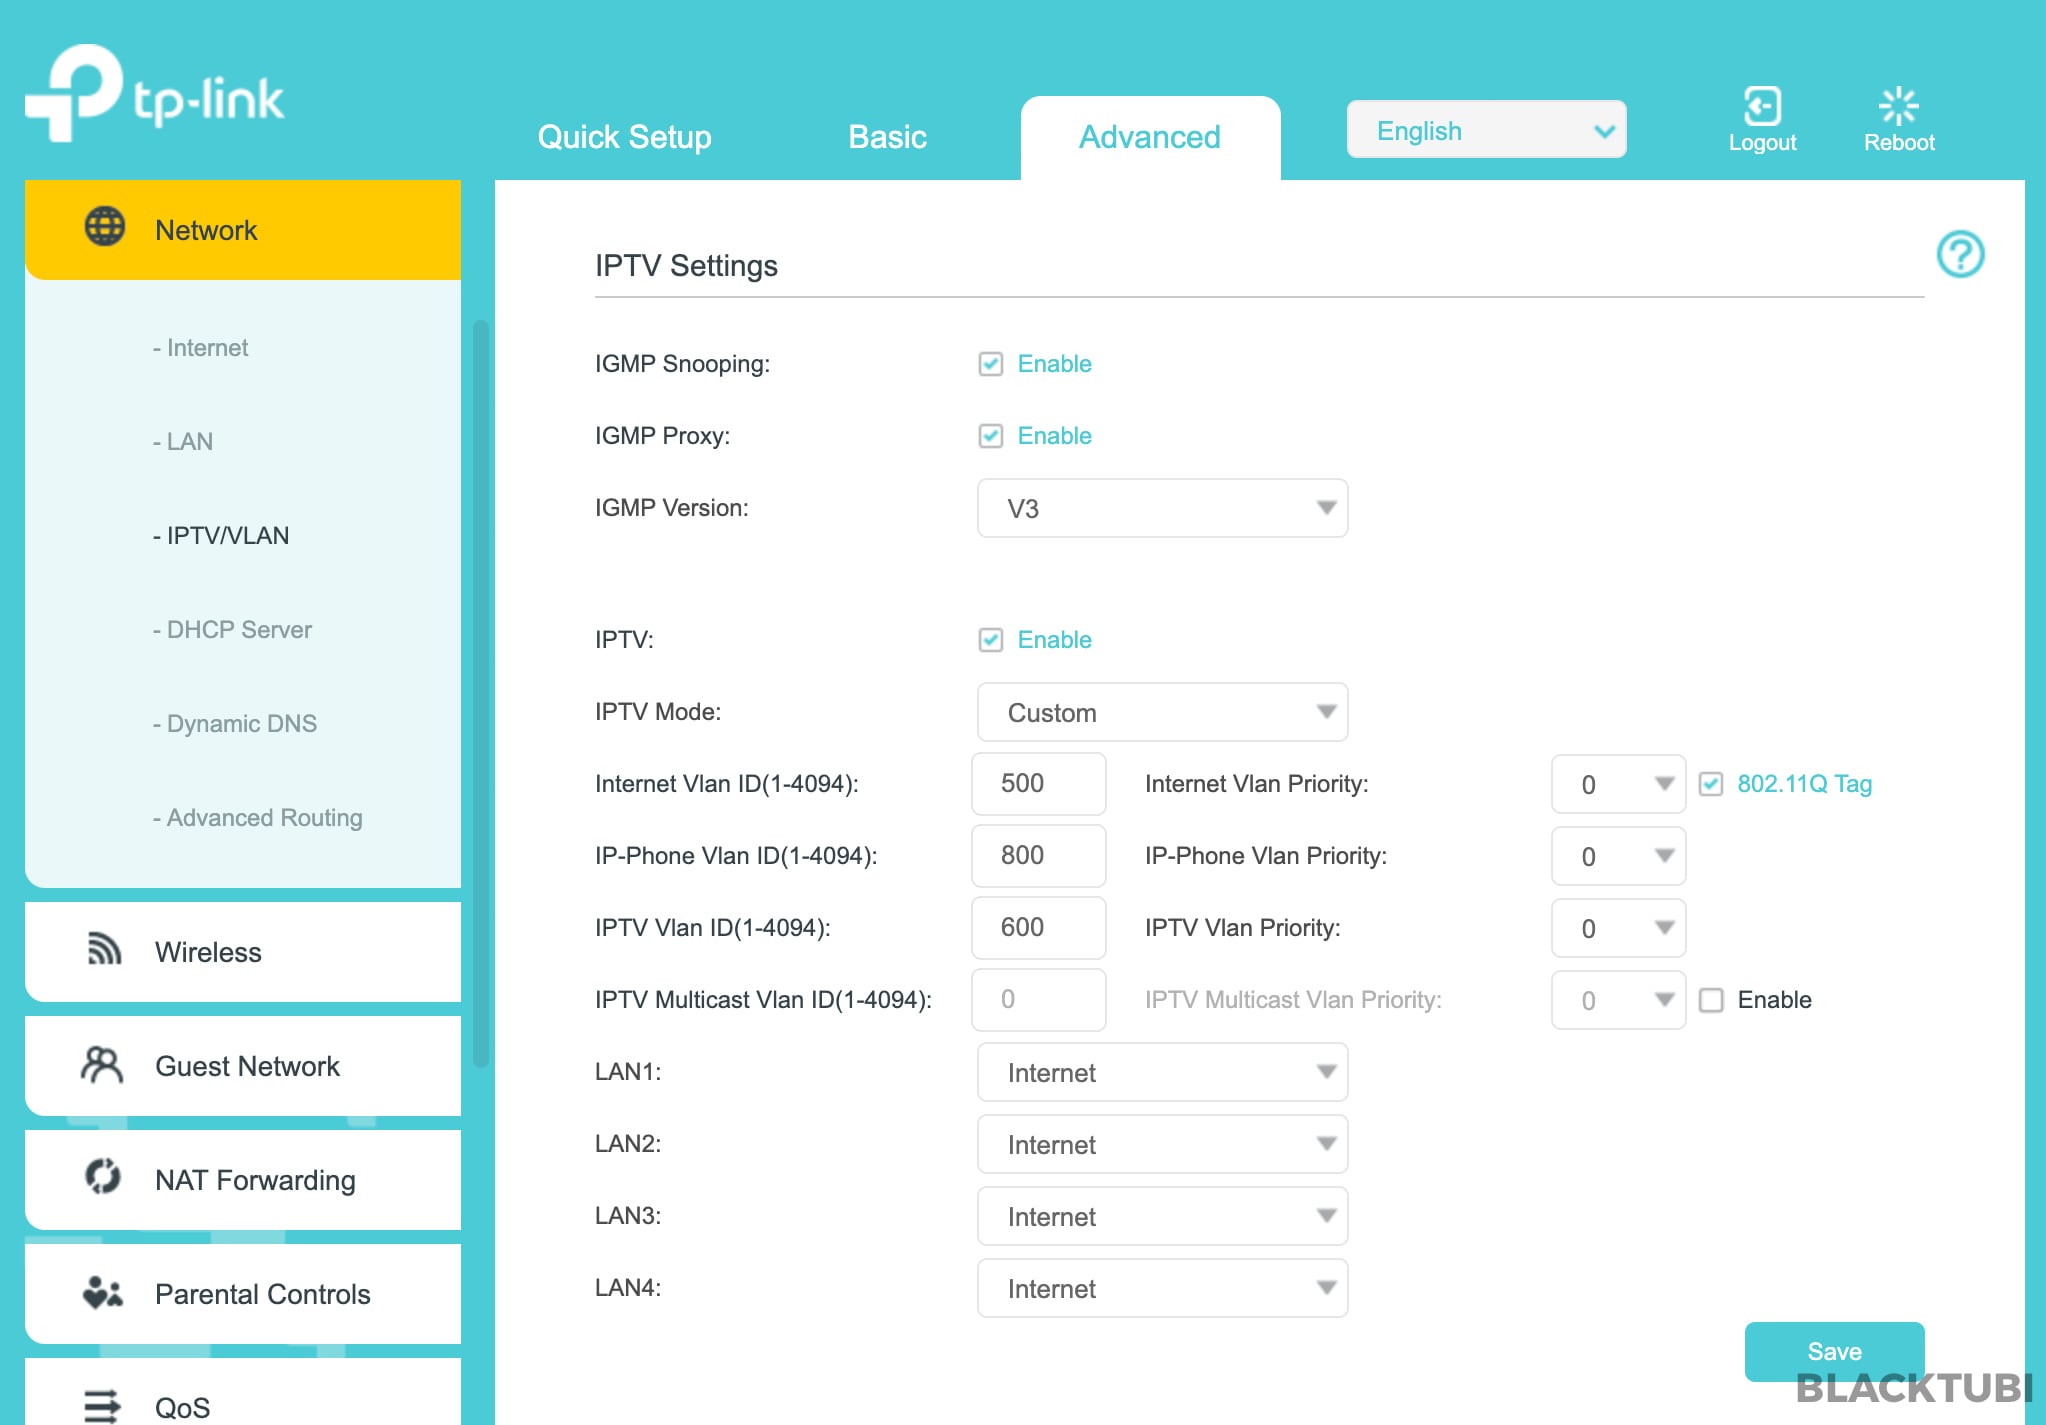
Task: Toggle the 802.11Q Tag checkbox
Action: coord(1711,784)
